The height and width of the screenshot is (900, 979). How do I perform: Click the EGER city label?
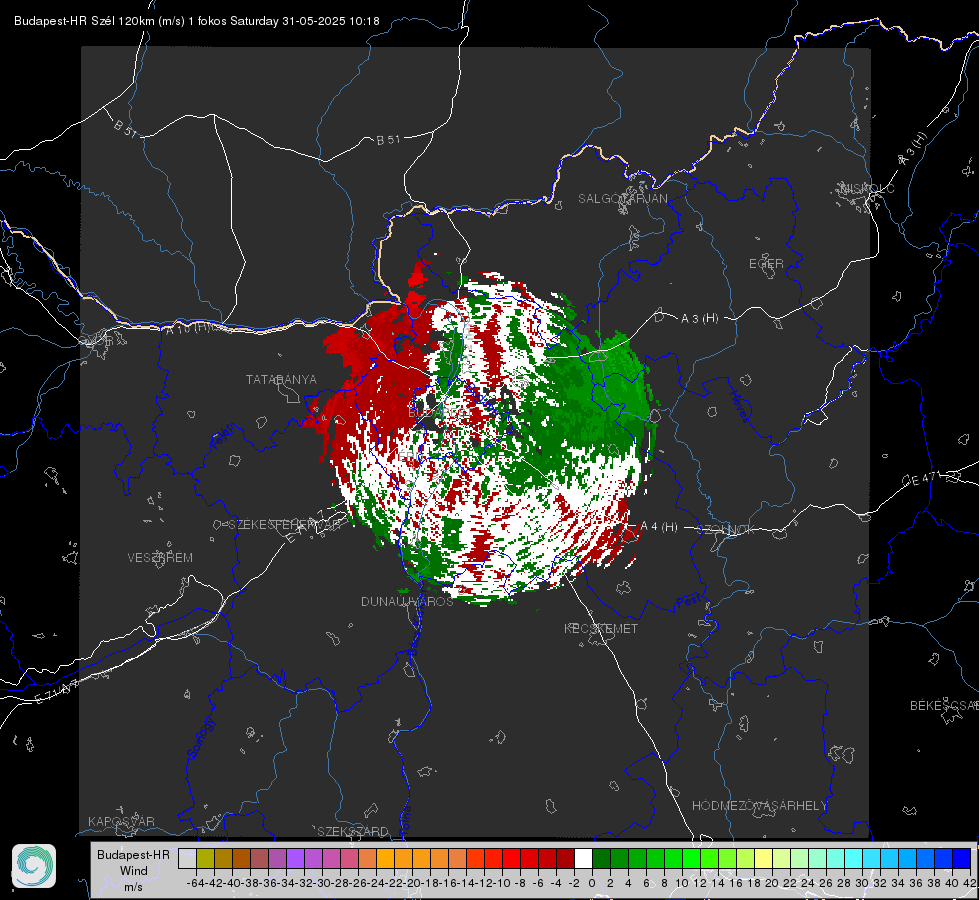[x=766, y=264]
